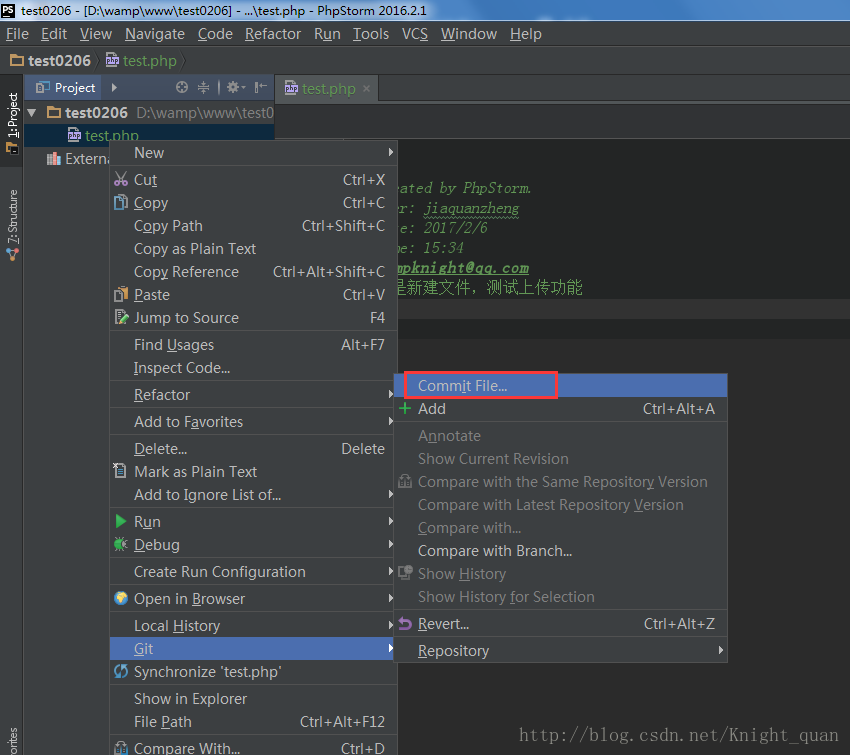Open the View menu

click(95, 34)
